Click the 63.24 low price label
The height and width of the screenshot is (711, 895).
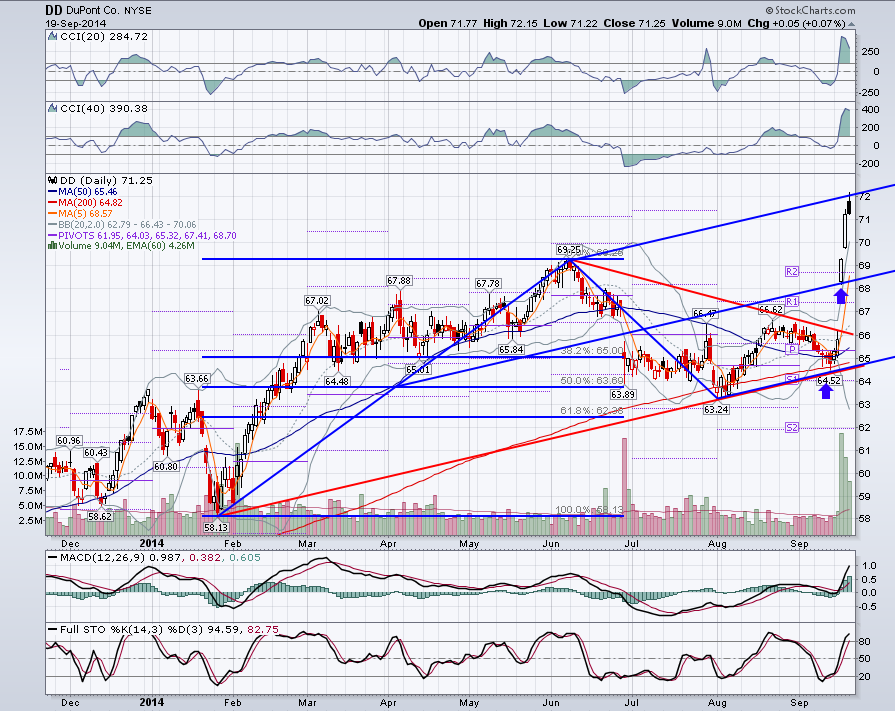point(716,410)
